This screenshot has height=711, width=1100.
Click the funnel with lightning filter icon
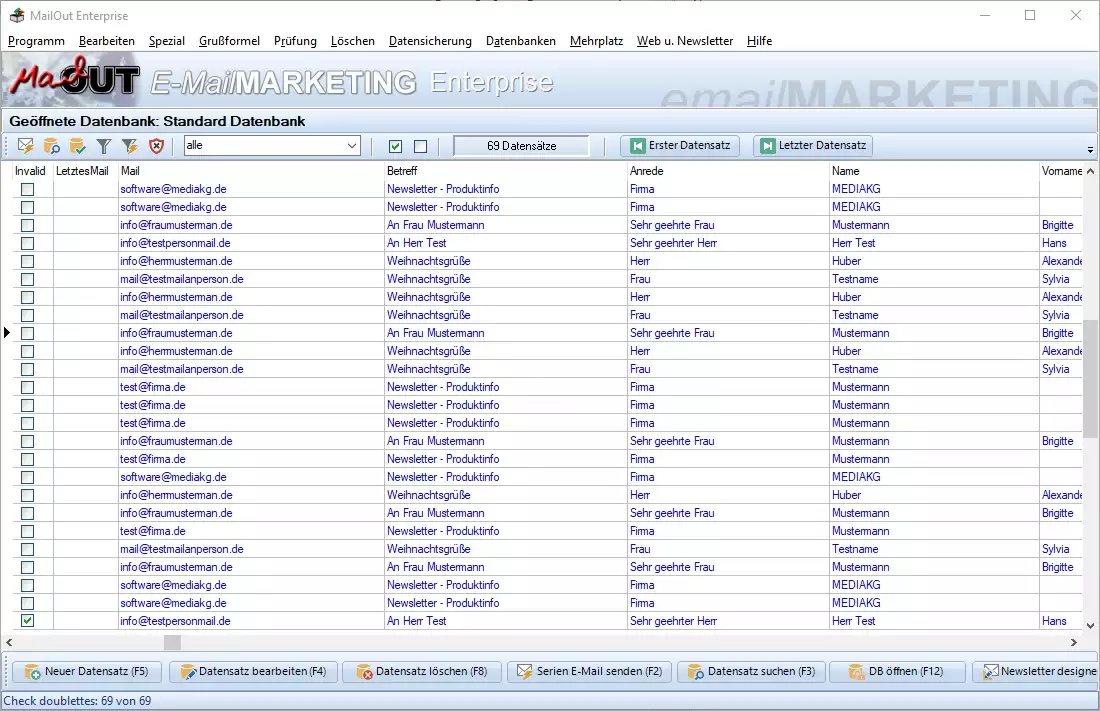tap(130, 146)
